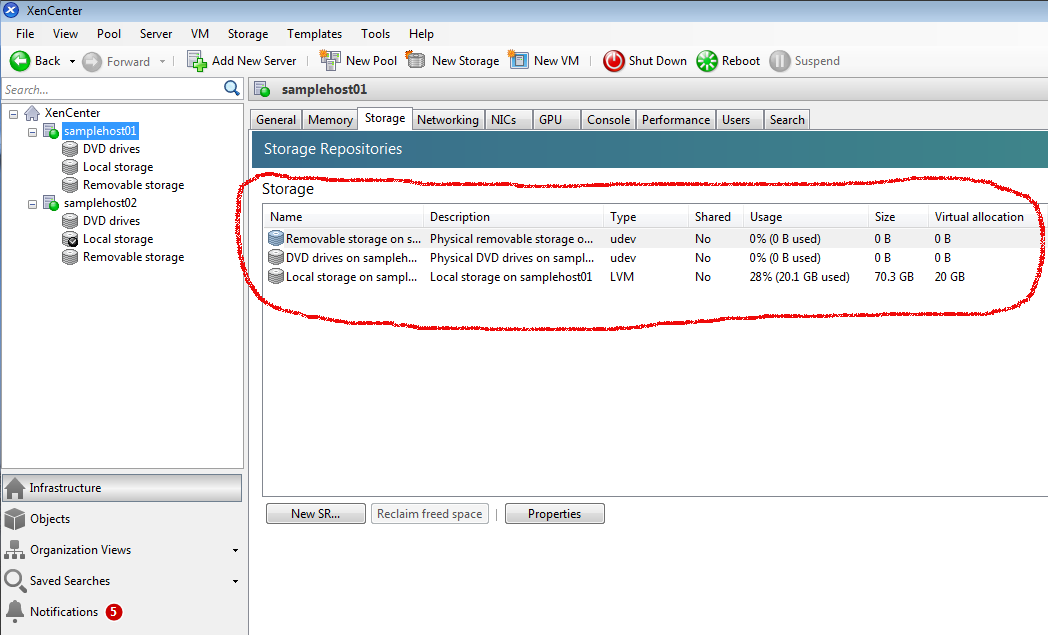The width and height of the screenshot is (1048, 635).
Task: Expand the Saved Searches dropdown arrow
Action: coord(235,581)
